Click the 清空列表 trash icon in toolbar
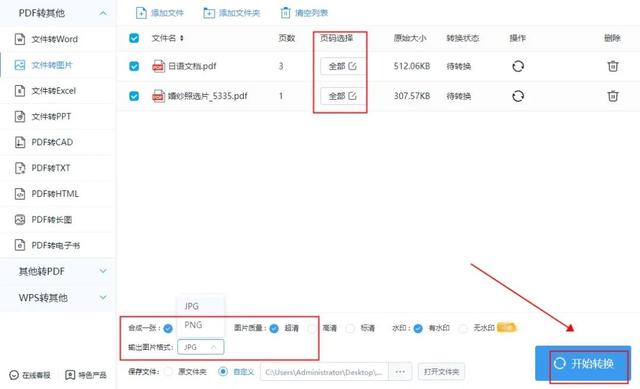The height and width of the screenshot is (389, 640). pos(285,13)
